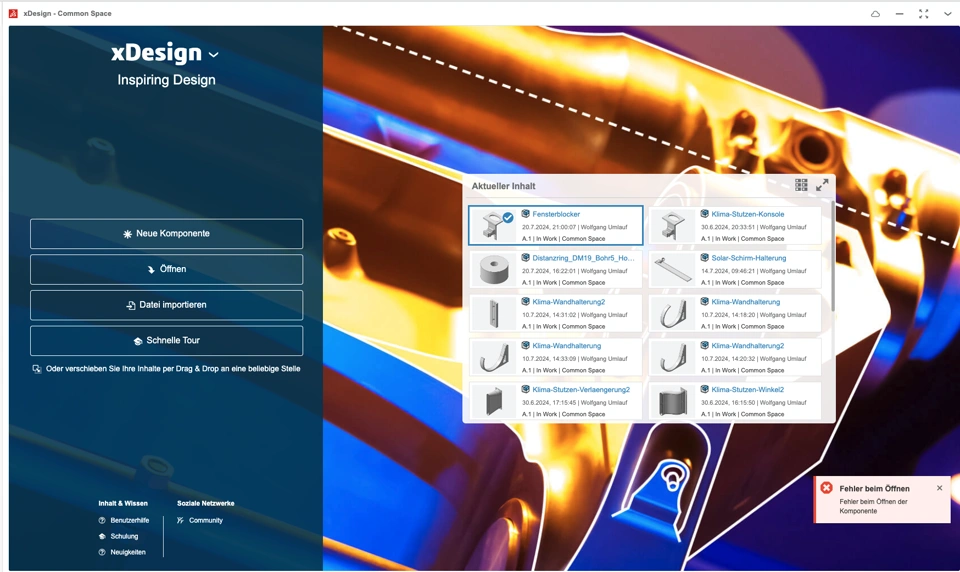Select the Solar-Schirm-Halterung thumbnail

(673, 269)
